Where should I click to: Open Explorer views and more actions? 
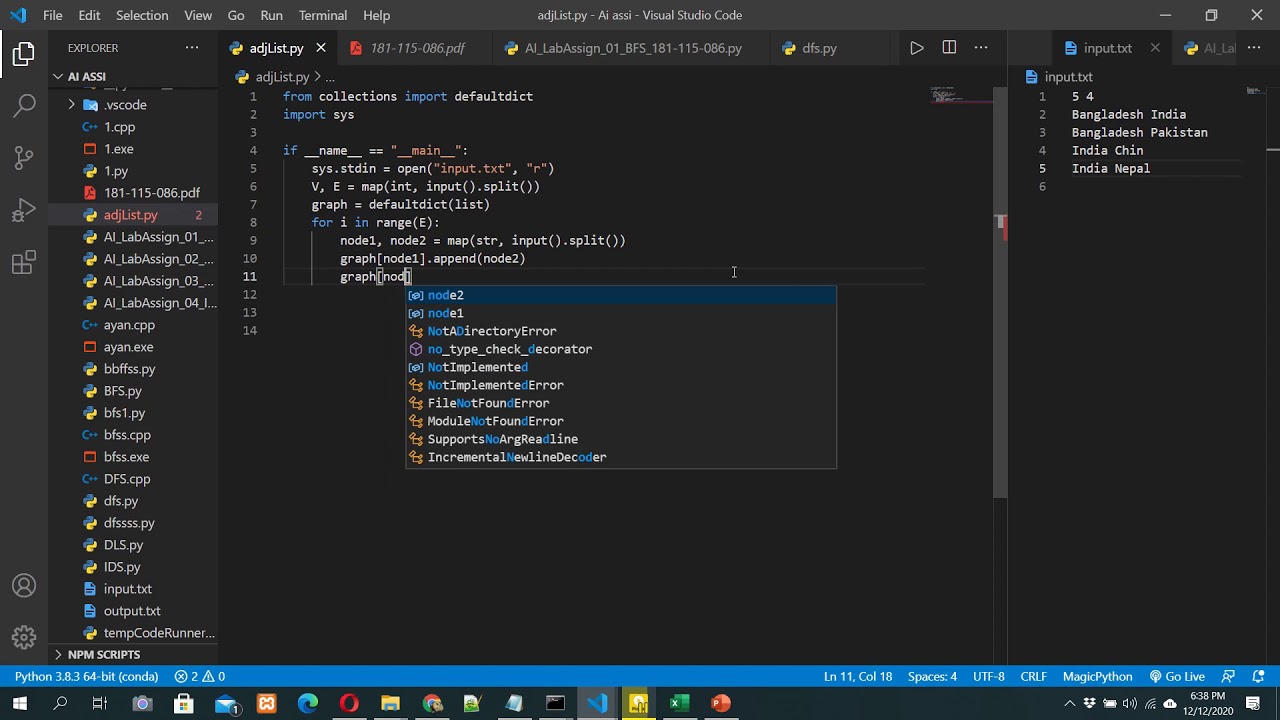click(x=192, y=48)
